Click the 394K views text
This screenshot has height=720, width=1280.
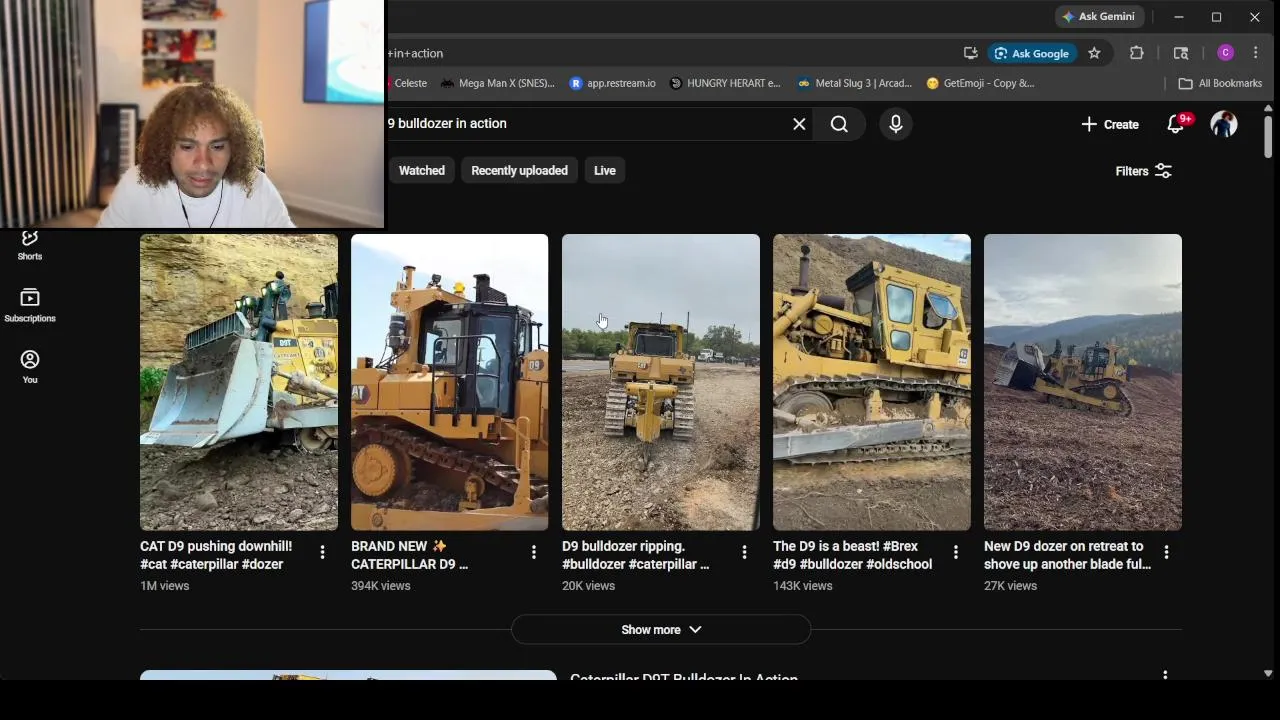381,586
